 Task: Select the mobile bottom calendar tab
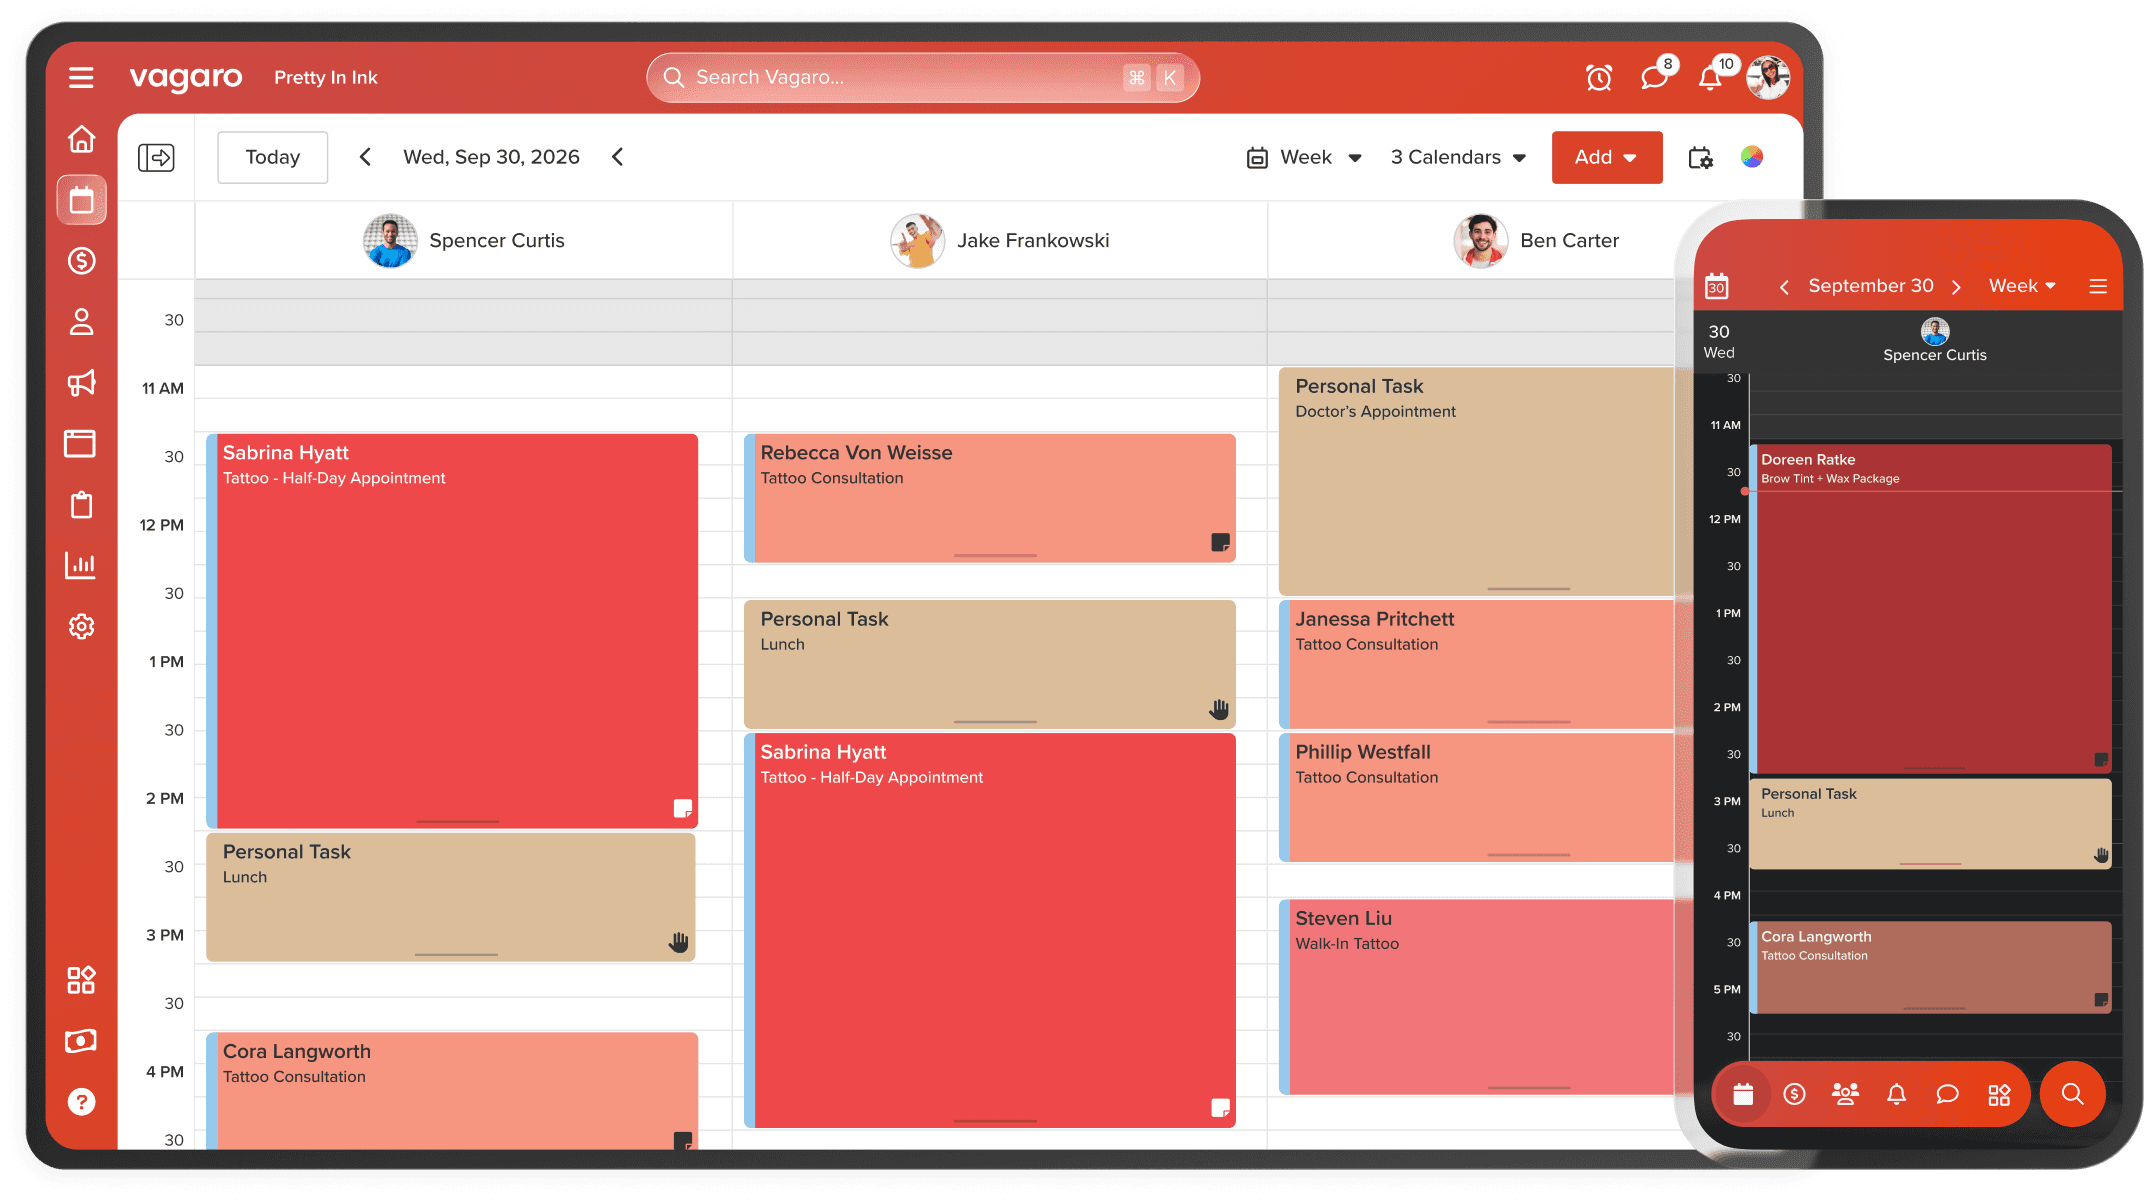(1743, 1095)
